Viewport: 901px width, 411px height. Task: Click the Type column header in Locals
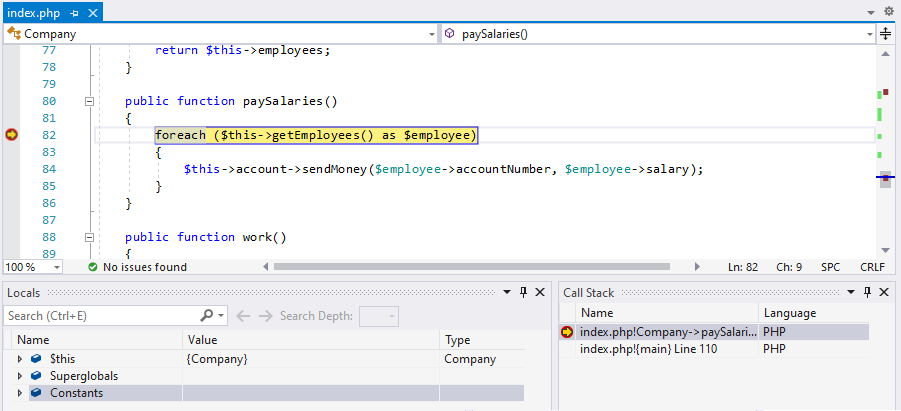tap(482, 340)
